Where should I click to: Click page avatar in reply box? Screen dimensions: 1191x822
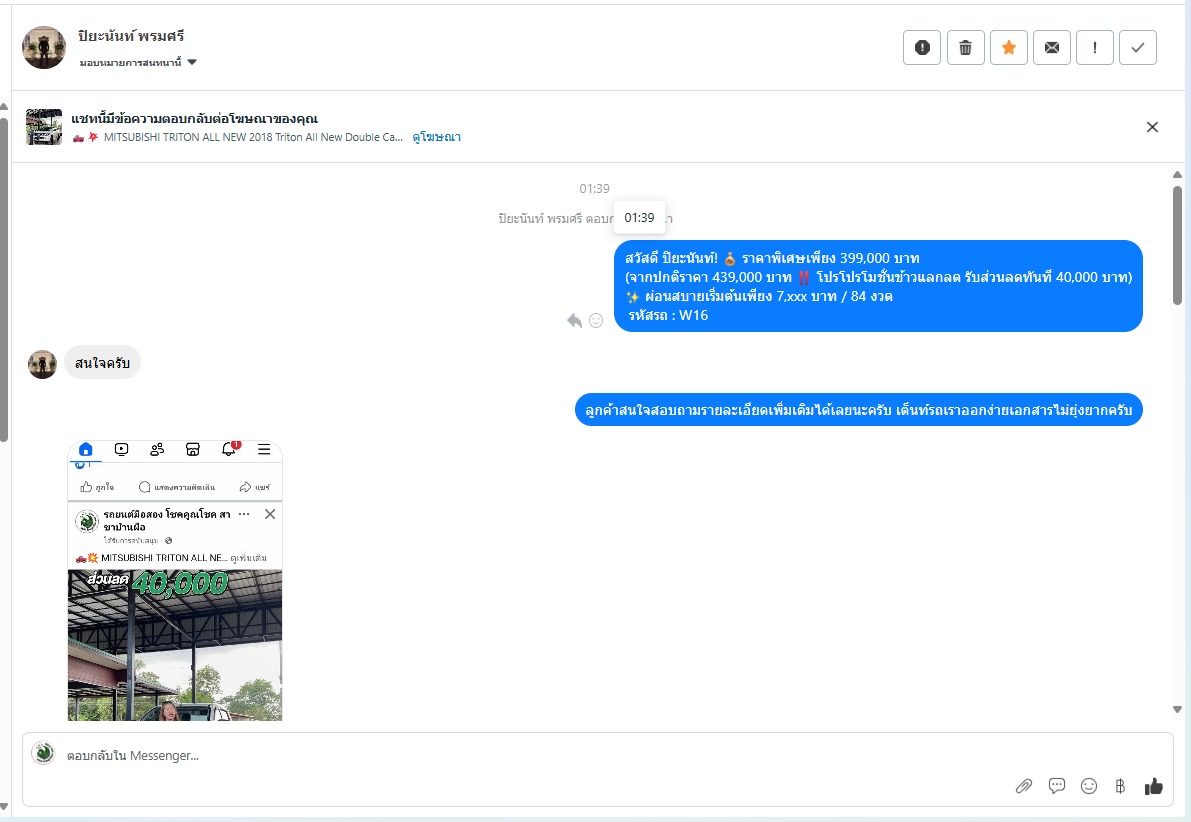(x=43, y=754)
